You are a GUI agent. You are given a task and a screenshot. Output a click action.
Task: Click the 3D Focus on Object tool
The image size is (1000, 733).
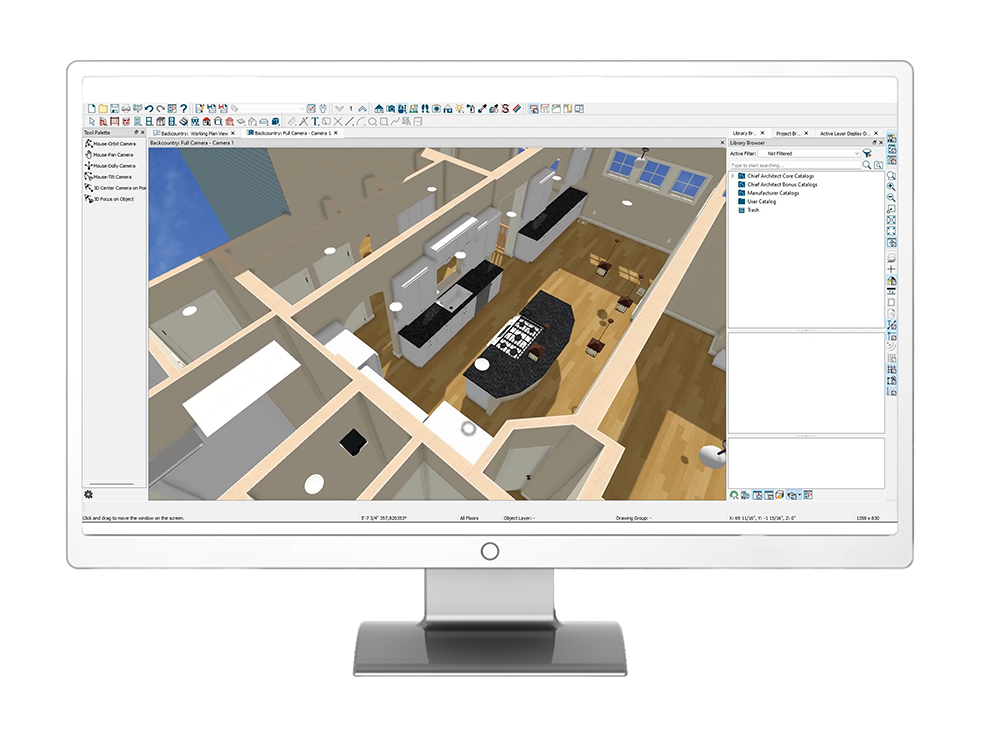pos(112,199)
